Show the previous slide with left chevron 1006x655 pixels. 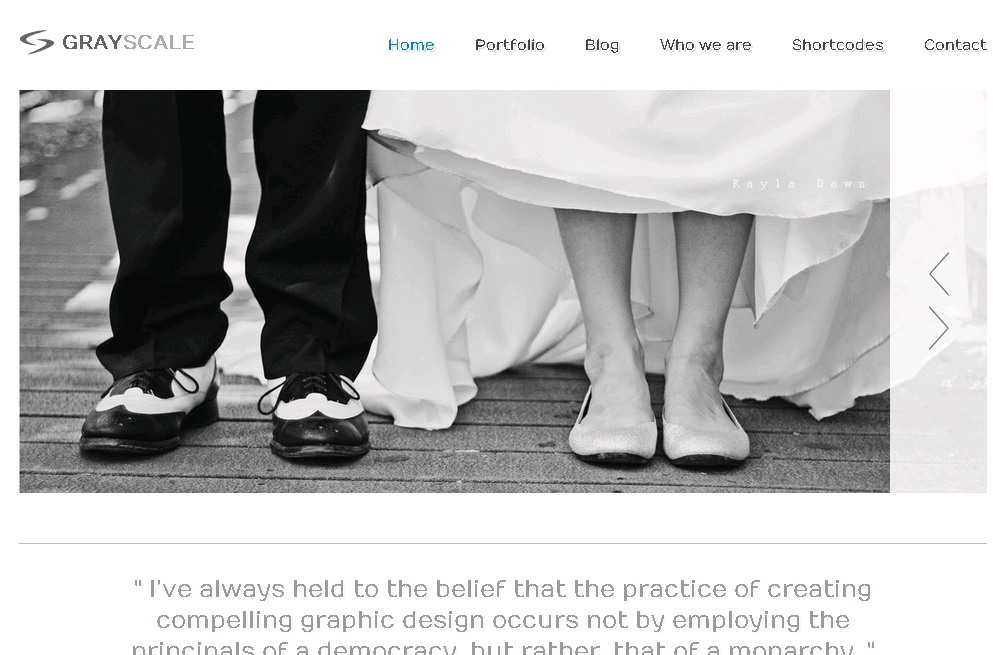[x=939, y=274]
